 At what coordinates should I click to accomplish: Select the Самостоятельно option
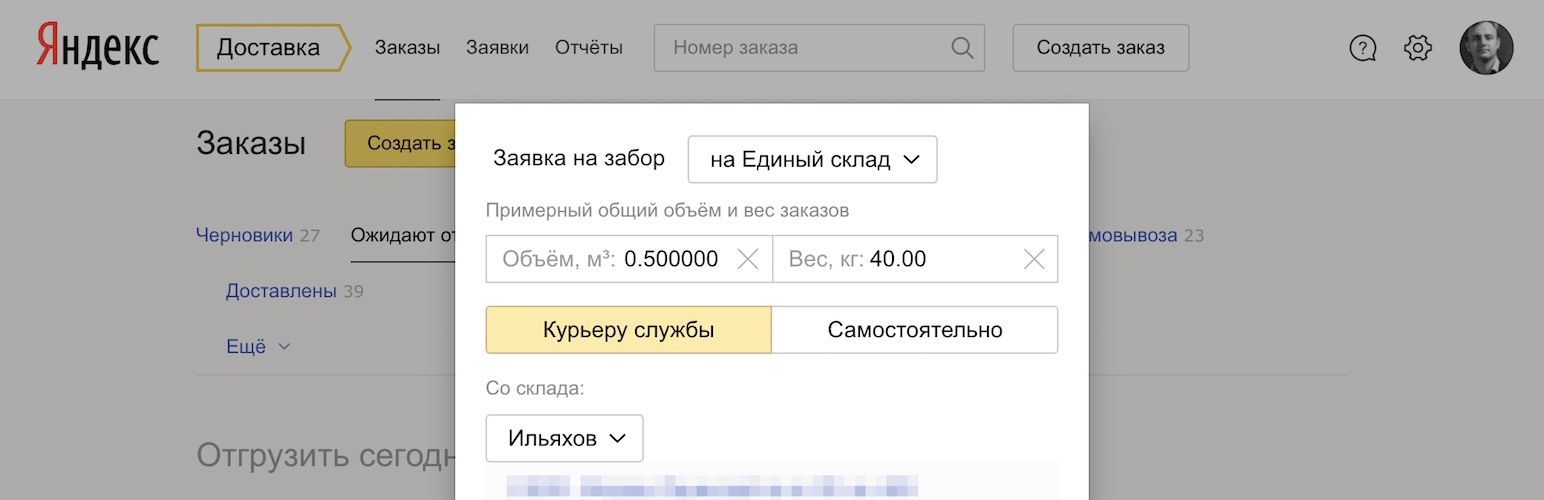(x=914, y=330)
